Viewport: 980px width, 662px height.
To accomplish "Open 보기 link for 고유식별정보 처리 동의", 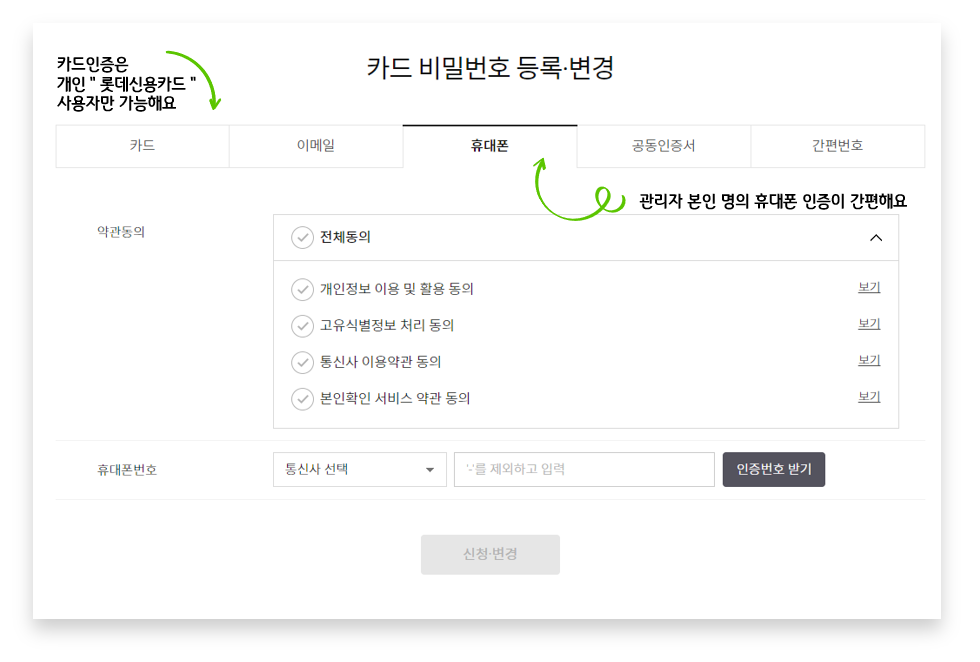I will tap(869, 324).
